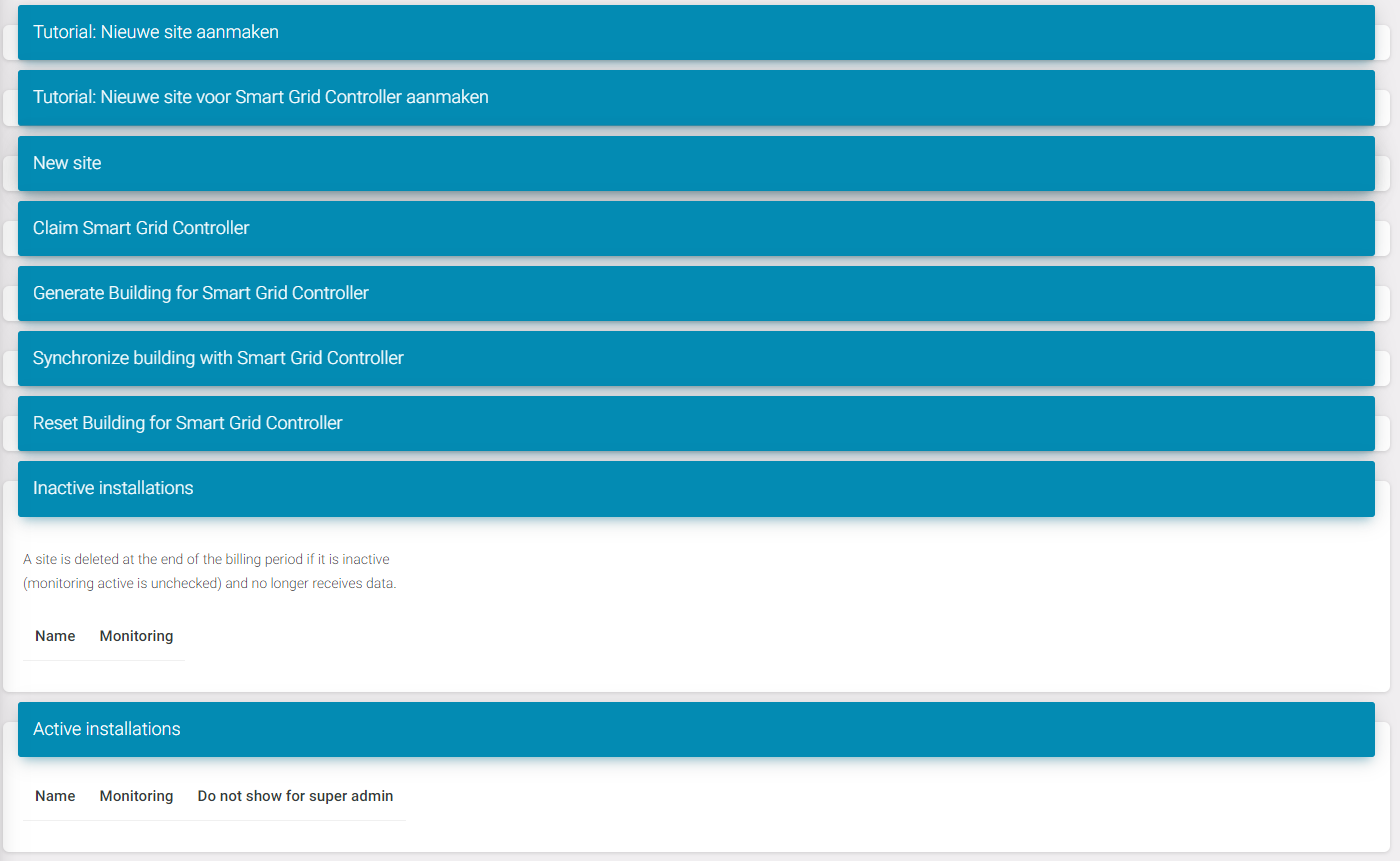
Task: Collapse the Inactive installations header
Action: click(113, 488)
